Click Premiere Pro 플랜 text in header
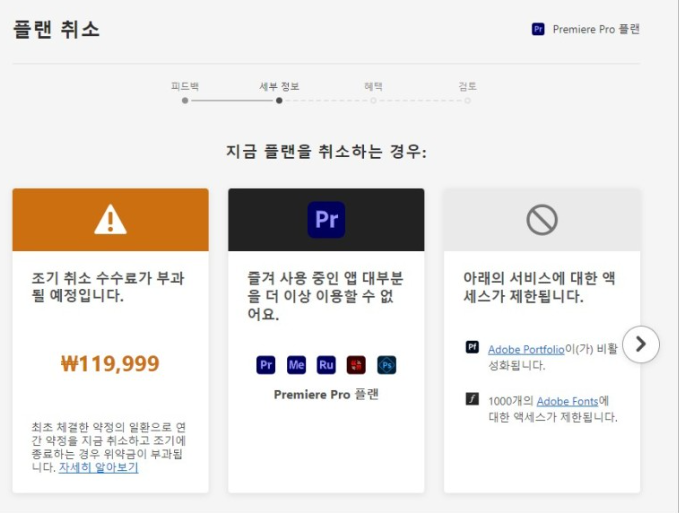Image resolution: width=679 pixels, height=513 pixels. (x=596, y=29)
